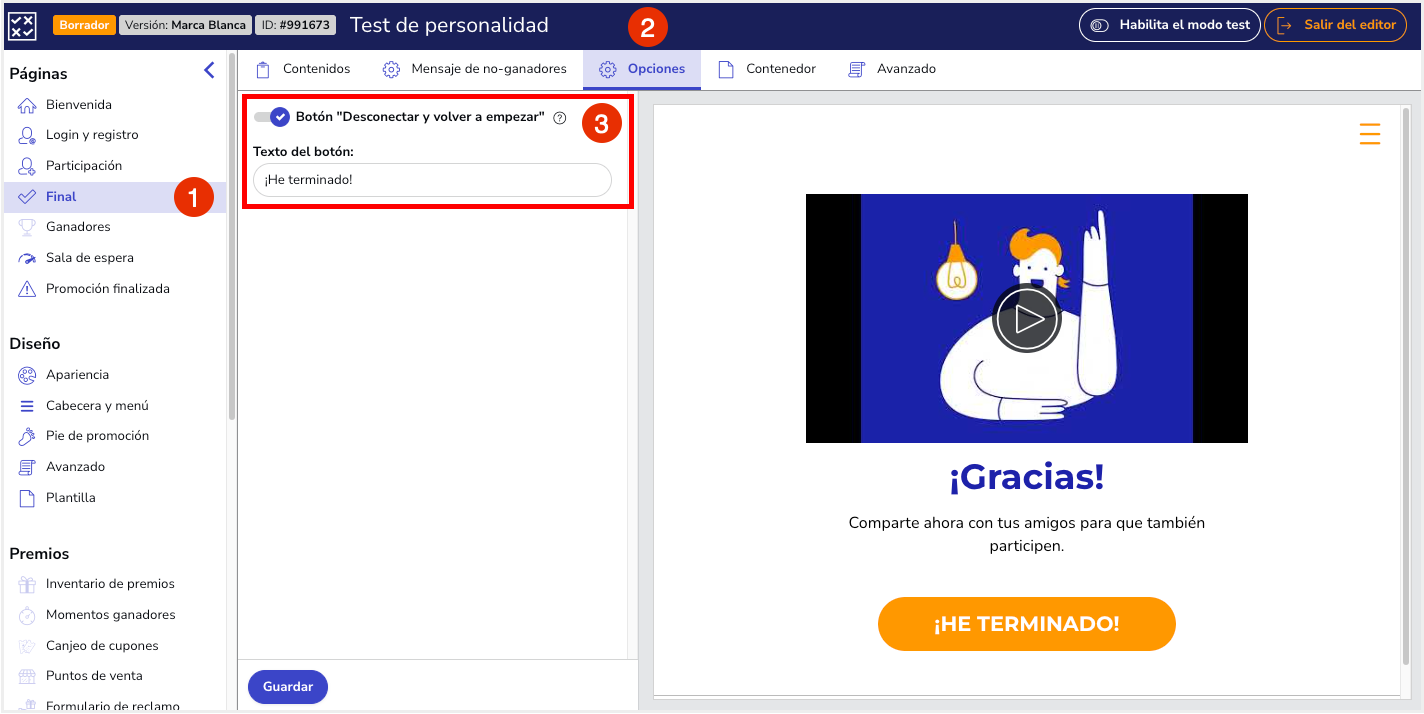Open the Avanzado tab in the editor
The height and width of the screenshot is (714, 1424).
(x=892, y=70)
